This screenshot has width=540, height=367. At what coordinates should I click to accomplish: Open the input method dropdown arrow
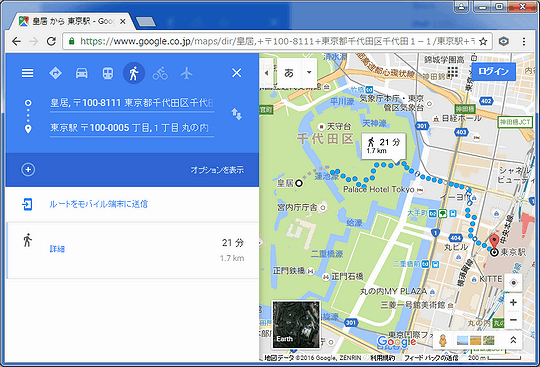pyautogui.click(x=309, y=72)
